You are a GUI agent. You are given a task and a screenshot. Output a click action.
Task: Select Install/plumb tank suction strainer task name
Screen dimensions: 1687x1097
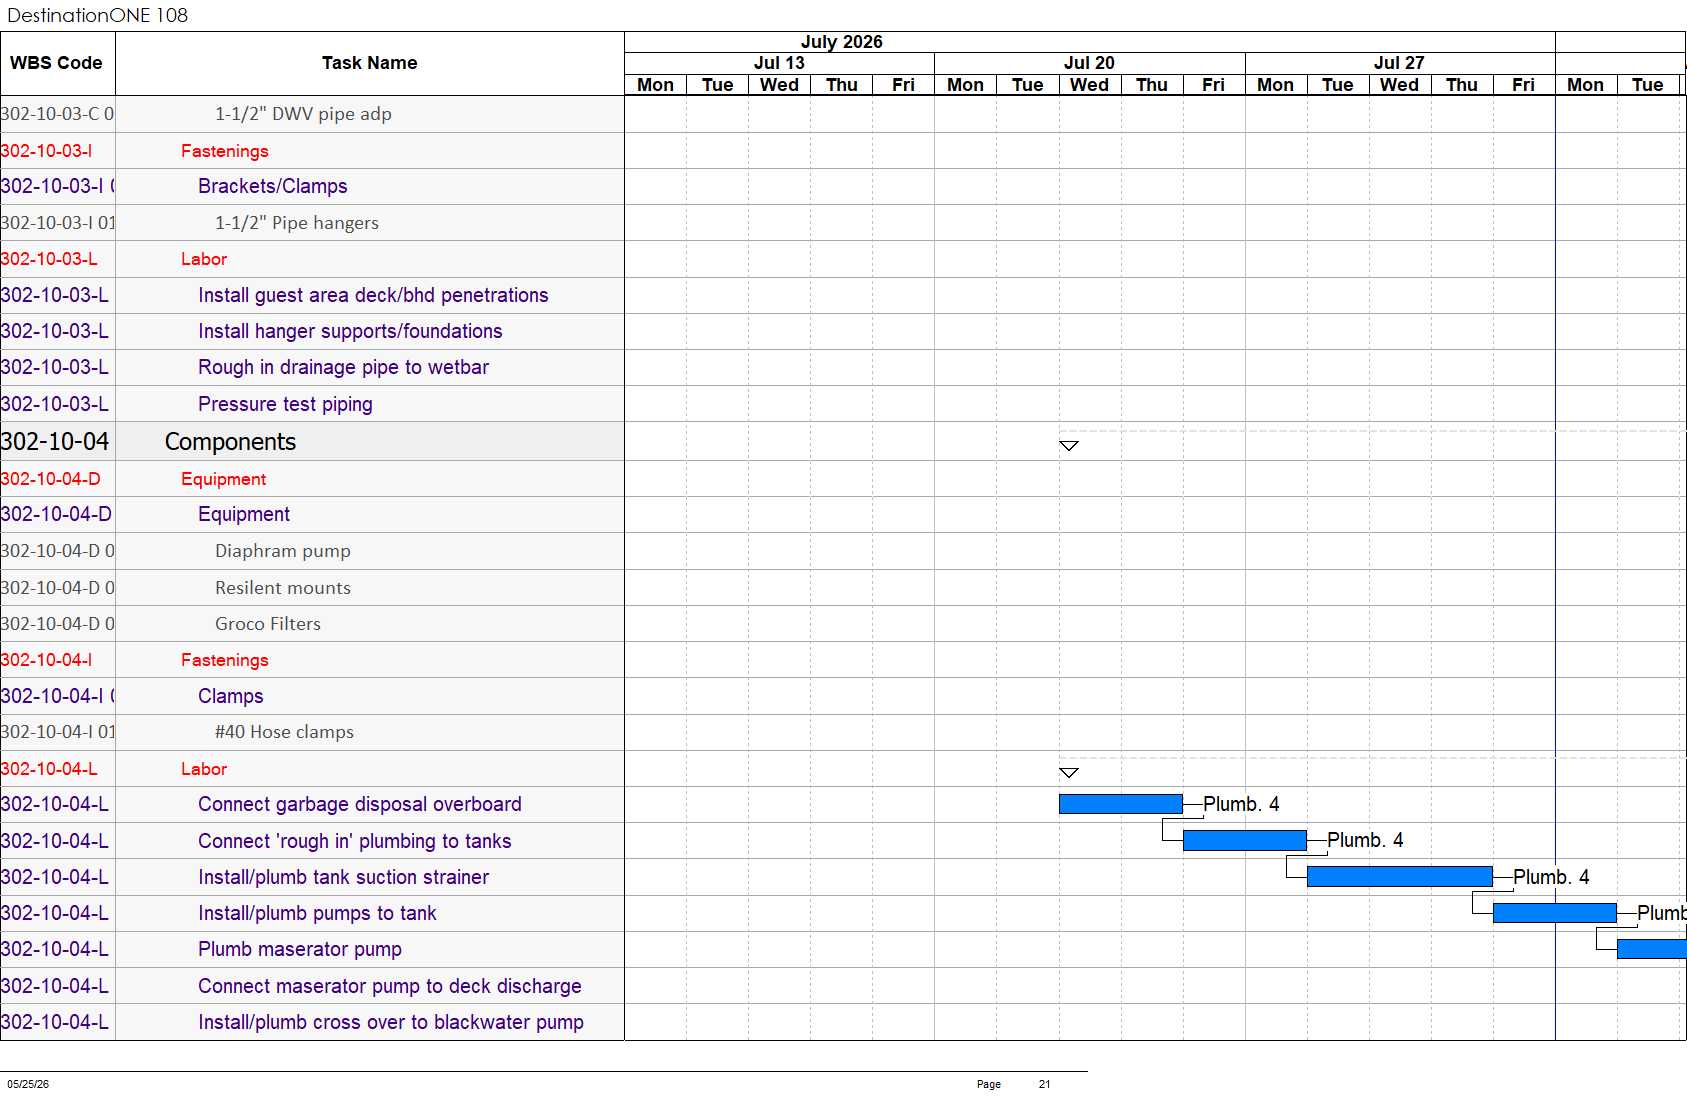tap(344, 877)
